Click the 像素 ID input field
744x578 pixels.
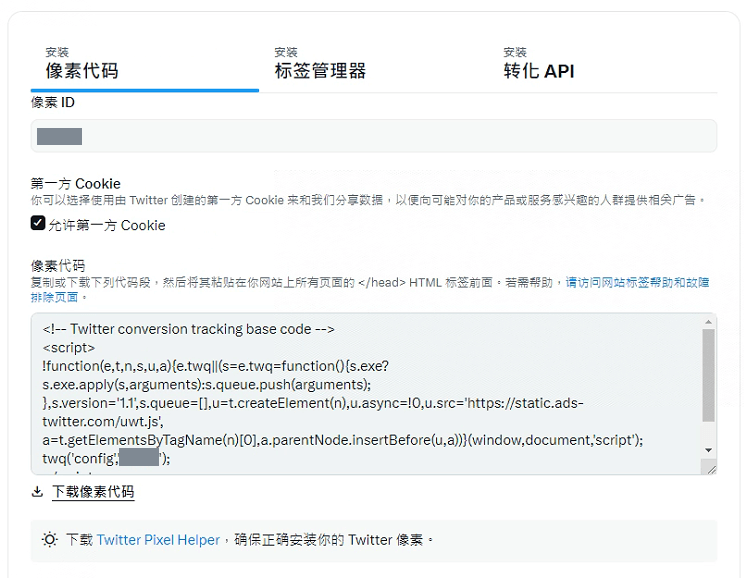373,136
